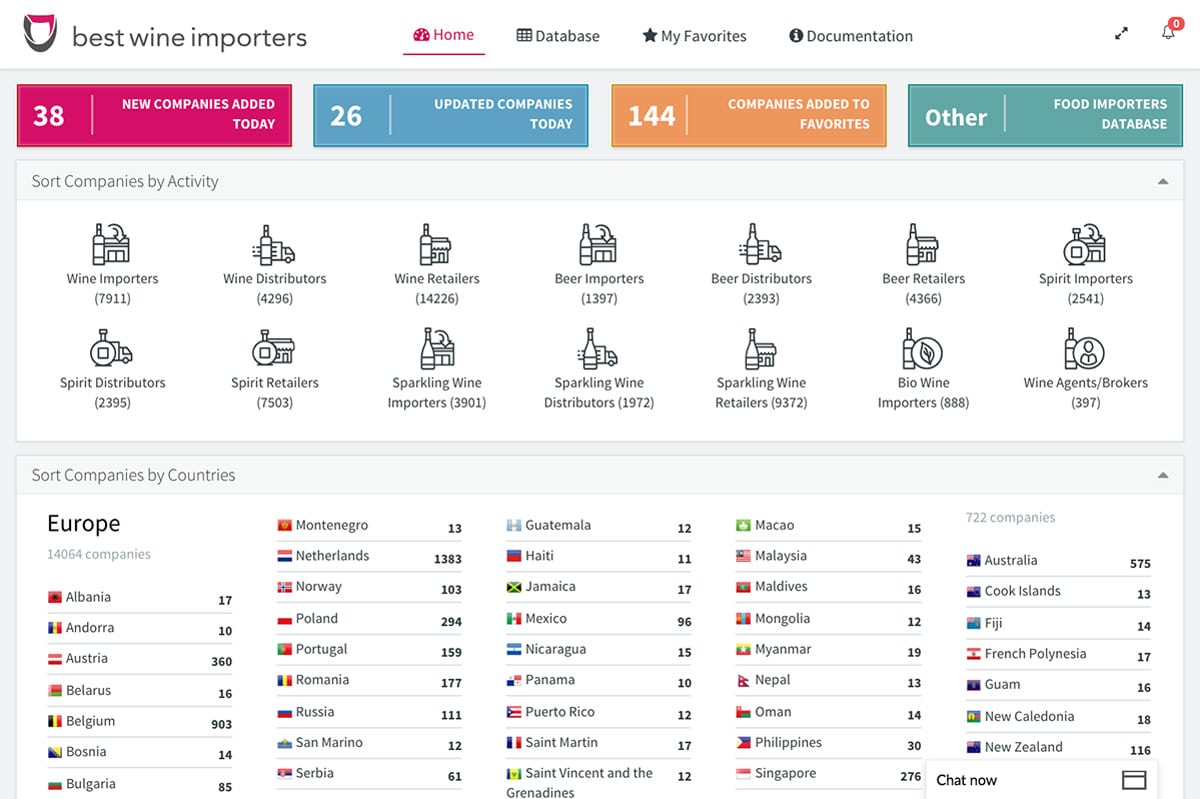Switch to the Database tab
The image size is (1200, 799).
coord(558,36)
